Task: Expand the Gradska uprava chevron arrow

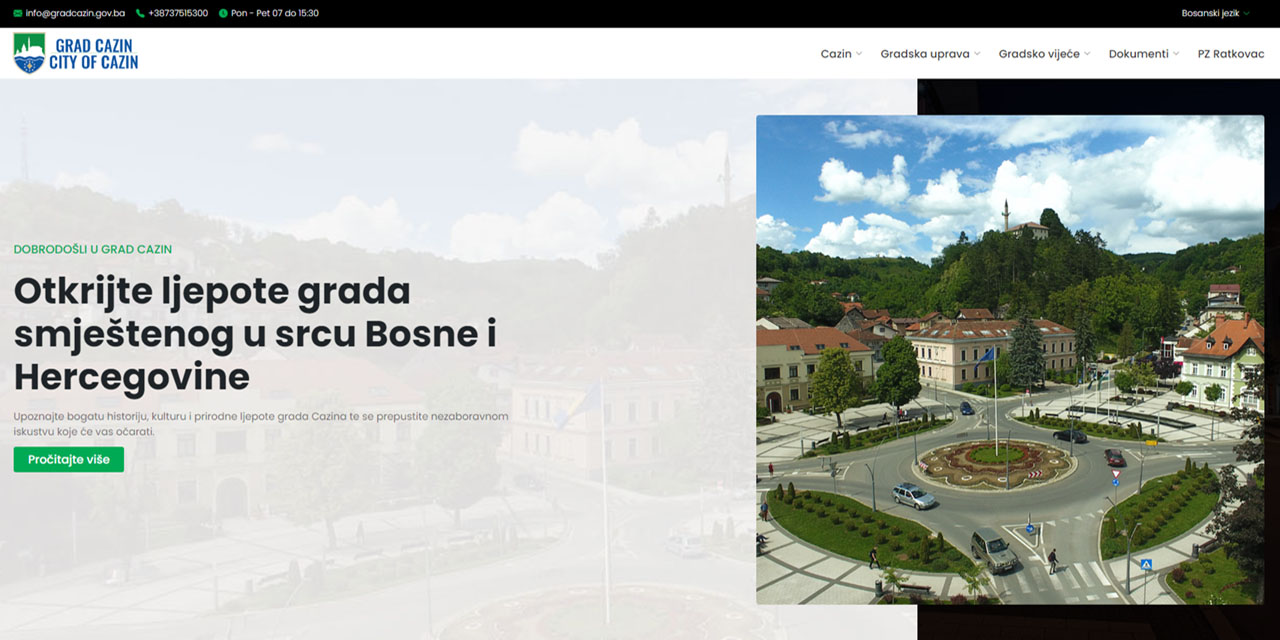Action: tap(977, 54)
